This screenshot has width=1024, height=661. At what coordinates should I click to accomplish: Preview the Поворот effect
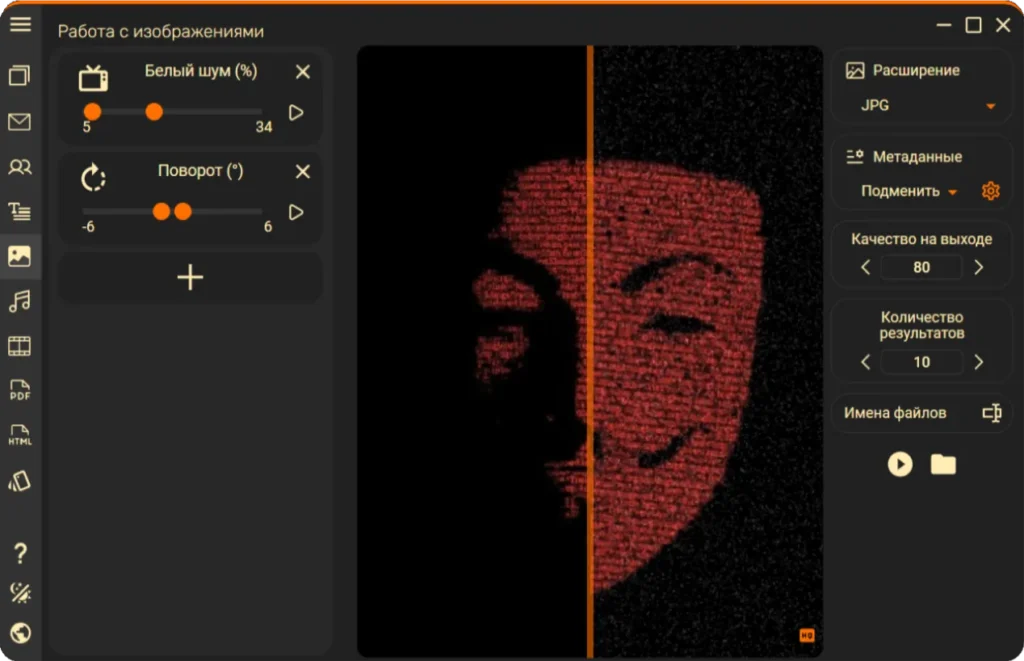click(x=296, y=212)
